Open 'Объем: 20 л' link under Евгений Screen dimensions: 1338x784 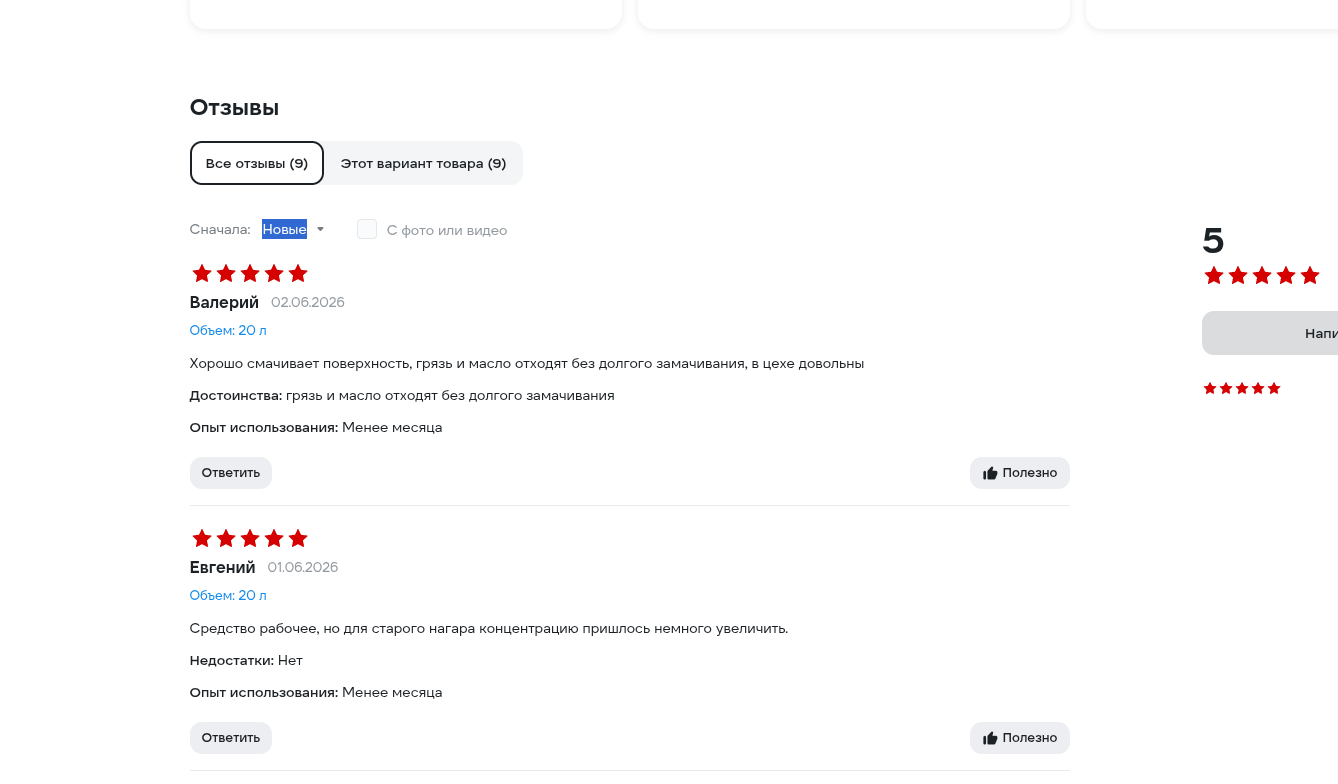(x=228, y=595)
